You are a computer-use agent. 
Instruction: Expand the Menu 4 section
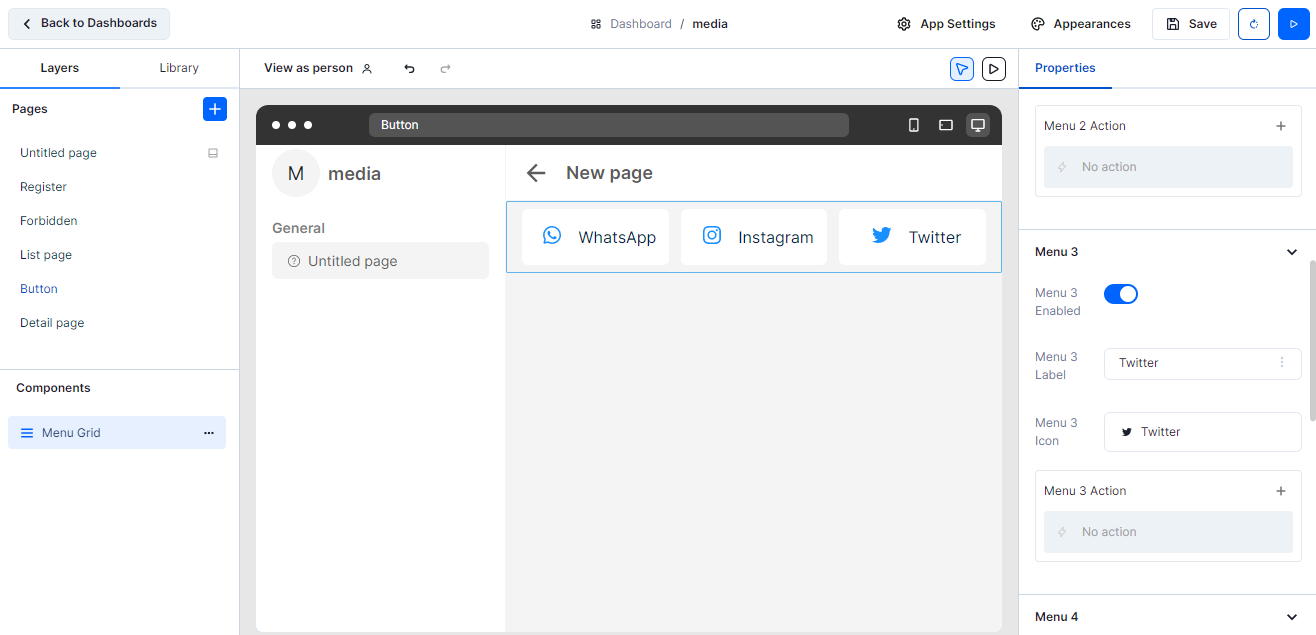pyautogui.click(x=1291, y=617)
